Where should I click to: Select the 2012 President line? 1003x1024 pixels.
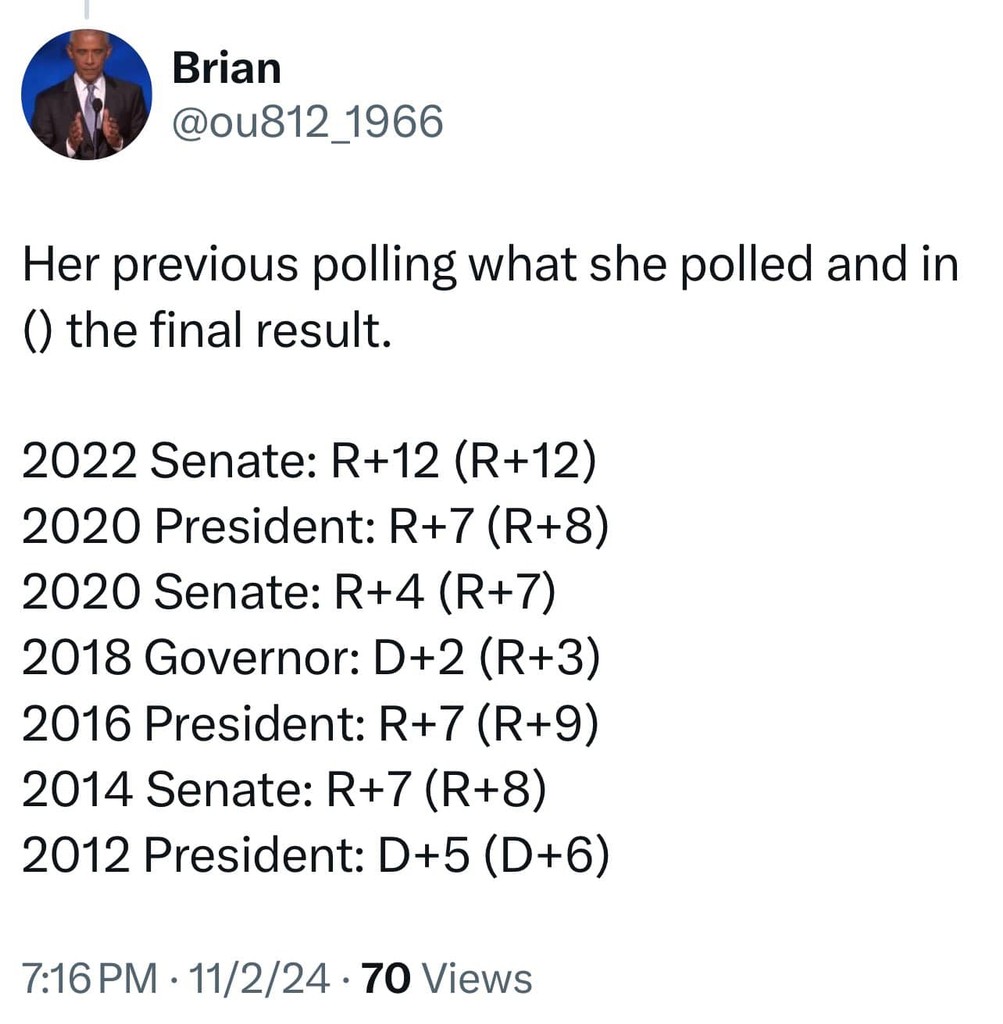pos(315,855)
